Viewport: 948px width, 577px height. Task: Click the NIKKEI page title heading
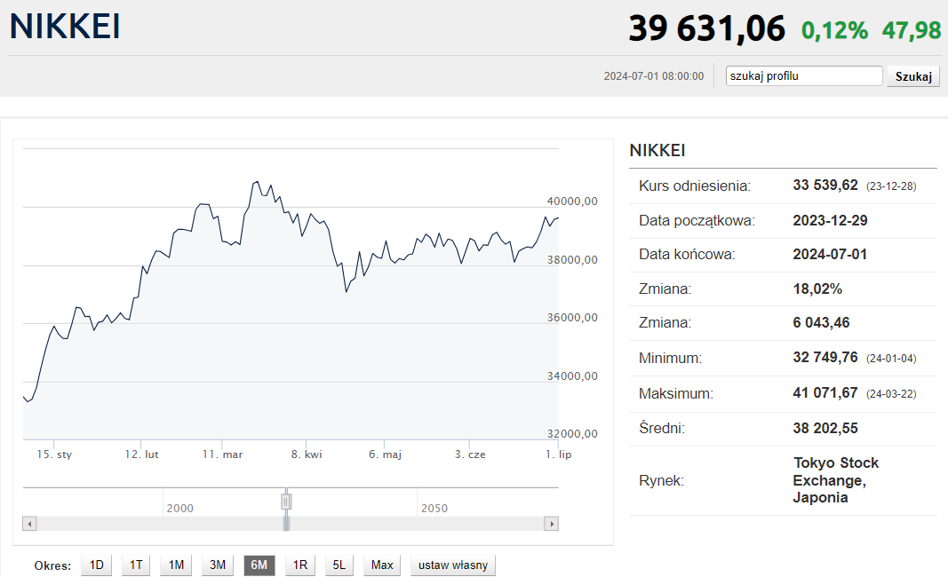pyautogui.click(x=65, y=27)
